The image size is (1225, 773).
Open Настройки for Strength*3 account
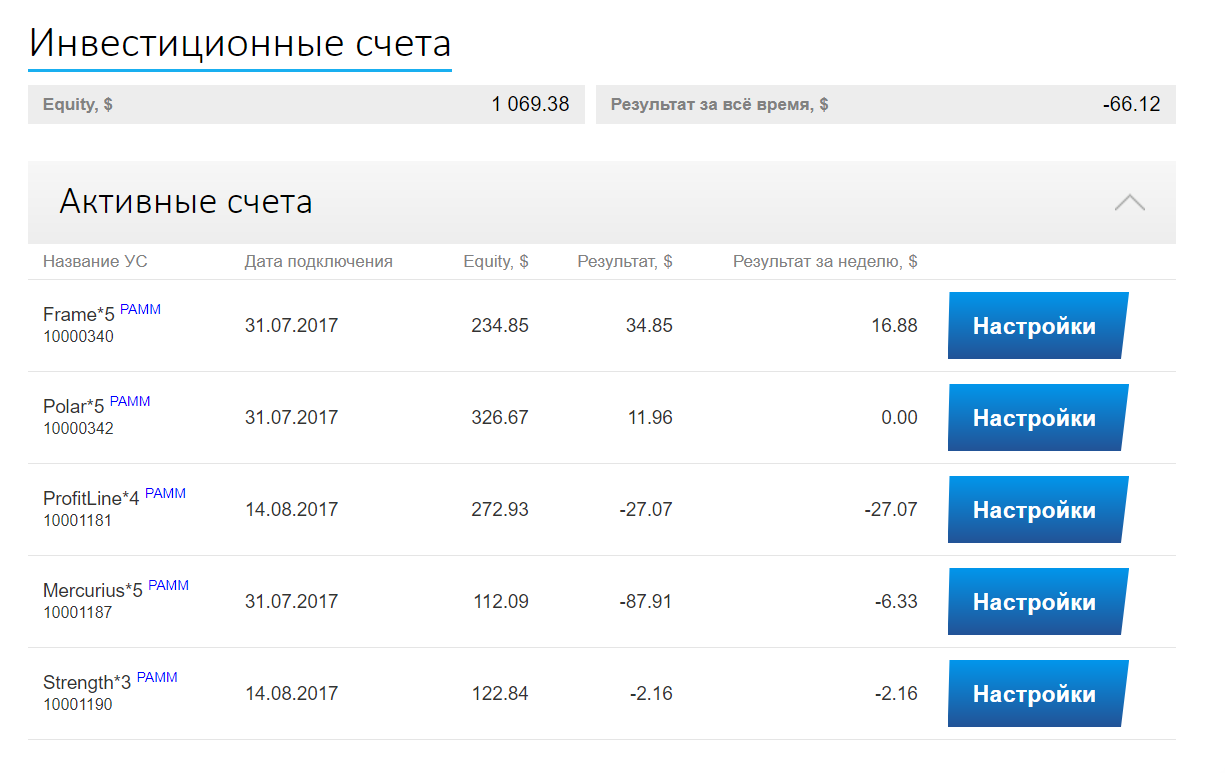[x=1035, y=694]
